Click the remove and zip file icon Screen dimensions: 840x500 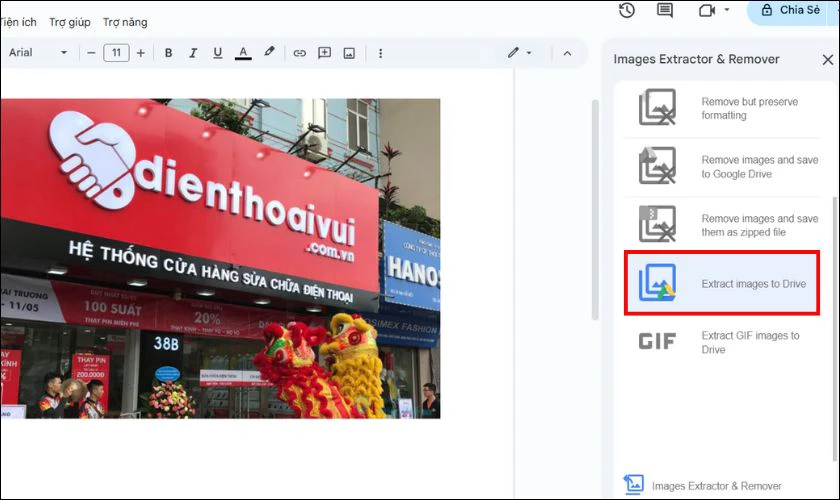pyautogui.click(x=657, y=224)
